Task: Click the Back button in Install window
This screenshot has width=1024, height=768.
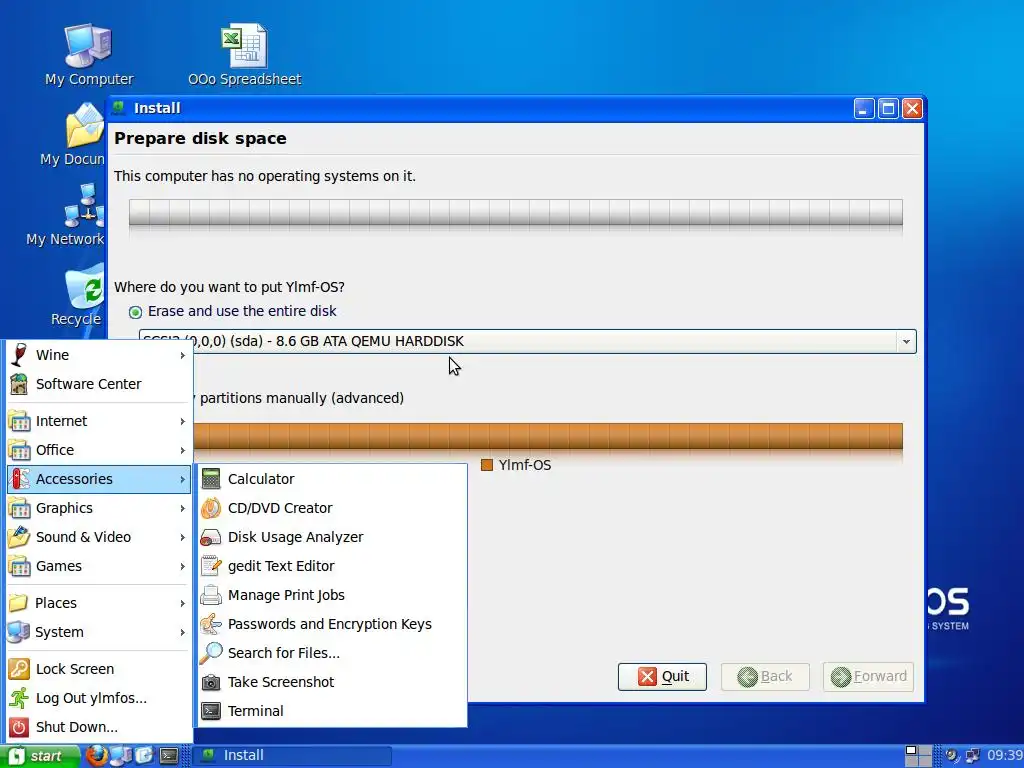Action: tap(765, 677)
